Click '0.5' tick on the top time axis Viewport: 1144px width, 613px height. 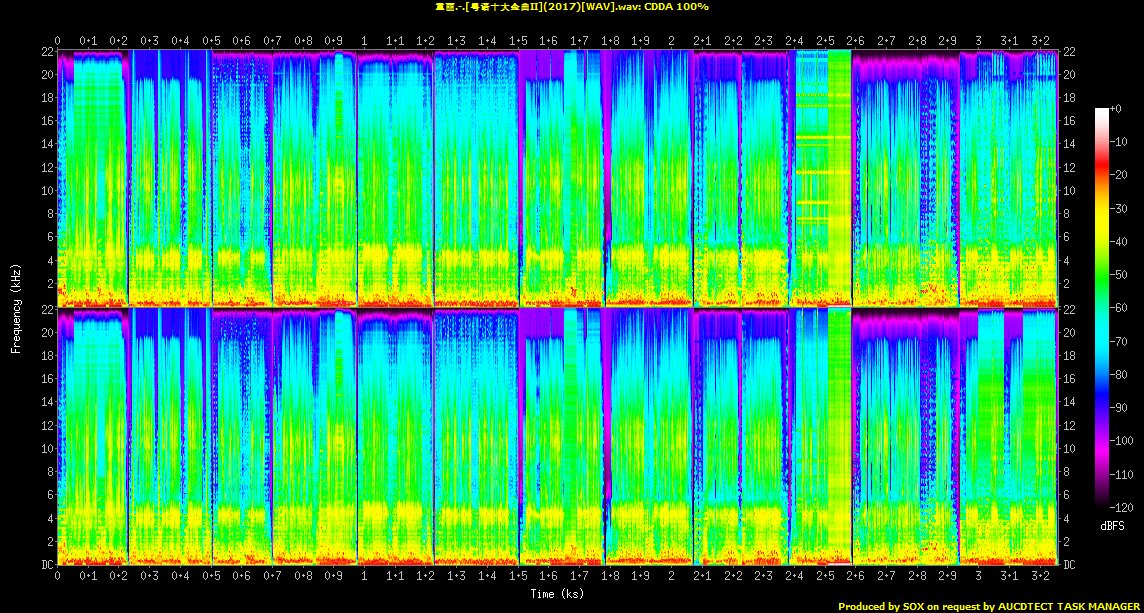tap(211, 40)
